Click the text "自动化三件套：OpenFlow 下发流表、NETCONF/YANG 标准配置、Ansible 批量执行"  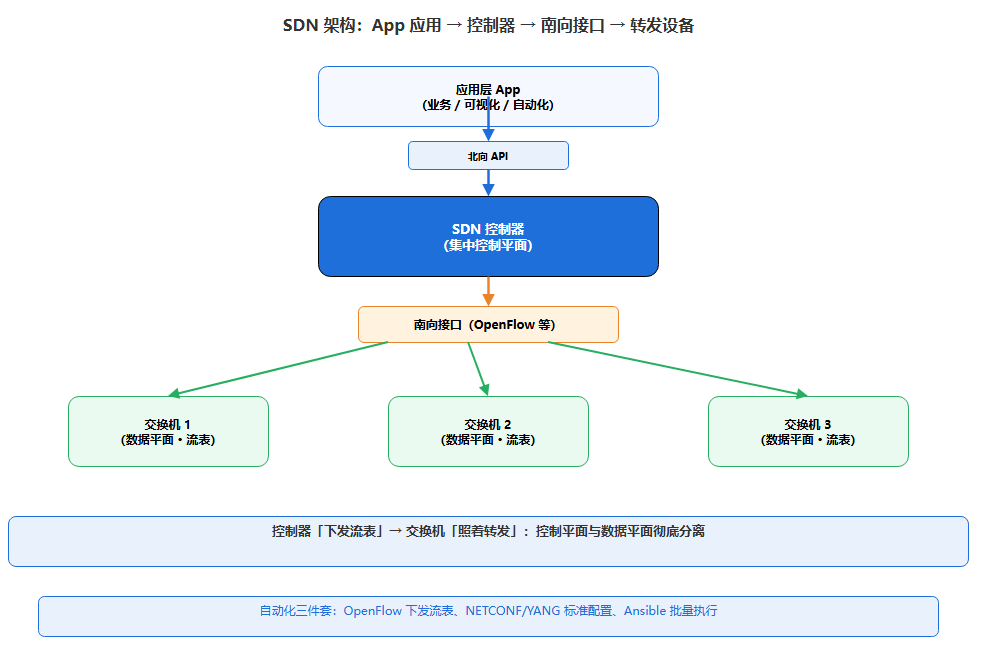pyautogui.click(x=488, y=611)
